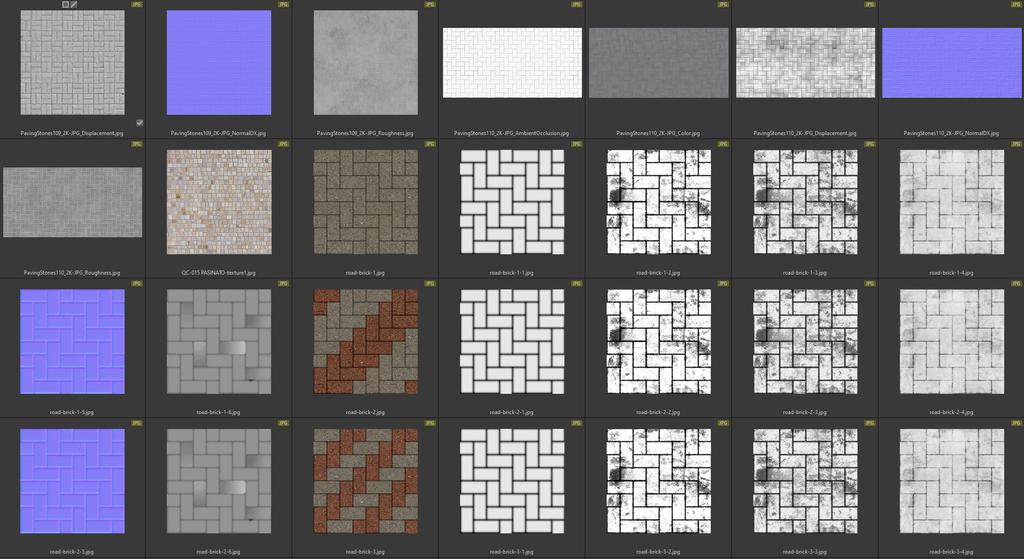This screenshot has width=1024, height=559.
Task: Click the diagonal pencil icon above PavingStones109 Displacement
Action: coord(74,5)
